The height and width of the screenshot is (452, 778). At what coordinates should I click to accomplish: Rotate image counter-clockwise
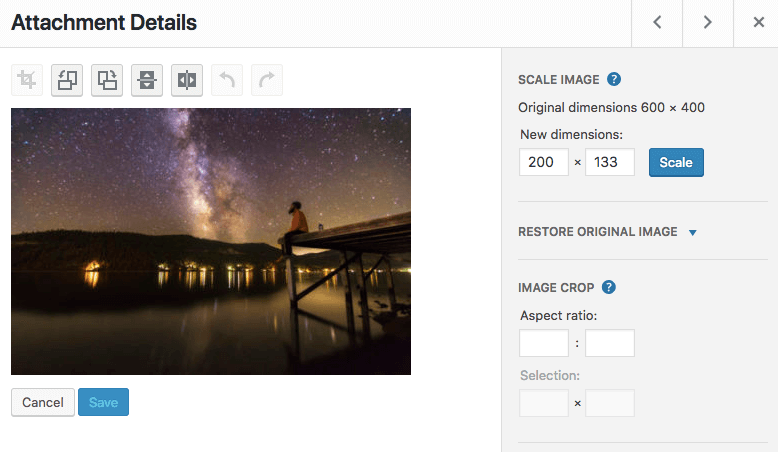coord(67,80)
